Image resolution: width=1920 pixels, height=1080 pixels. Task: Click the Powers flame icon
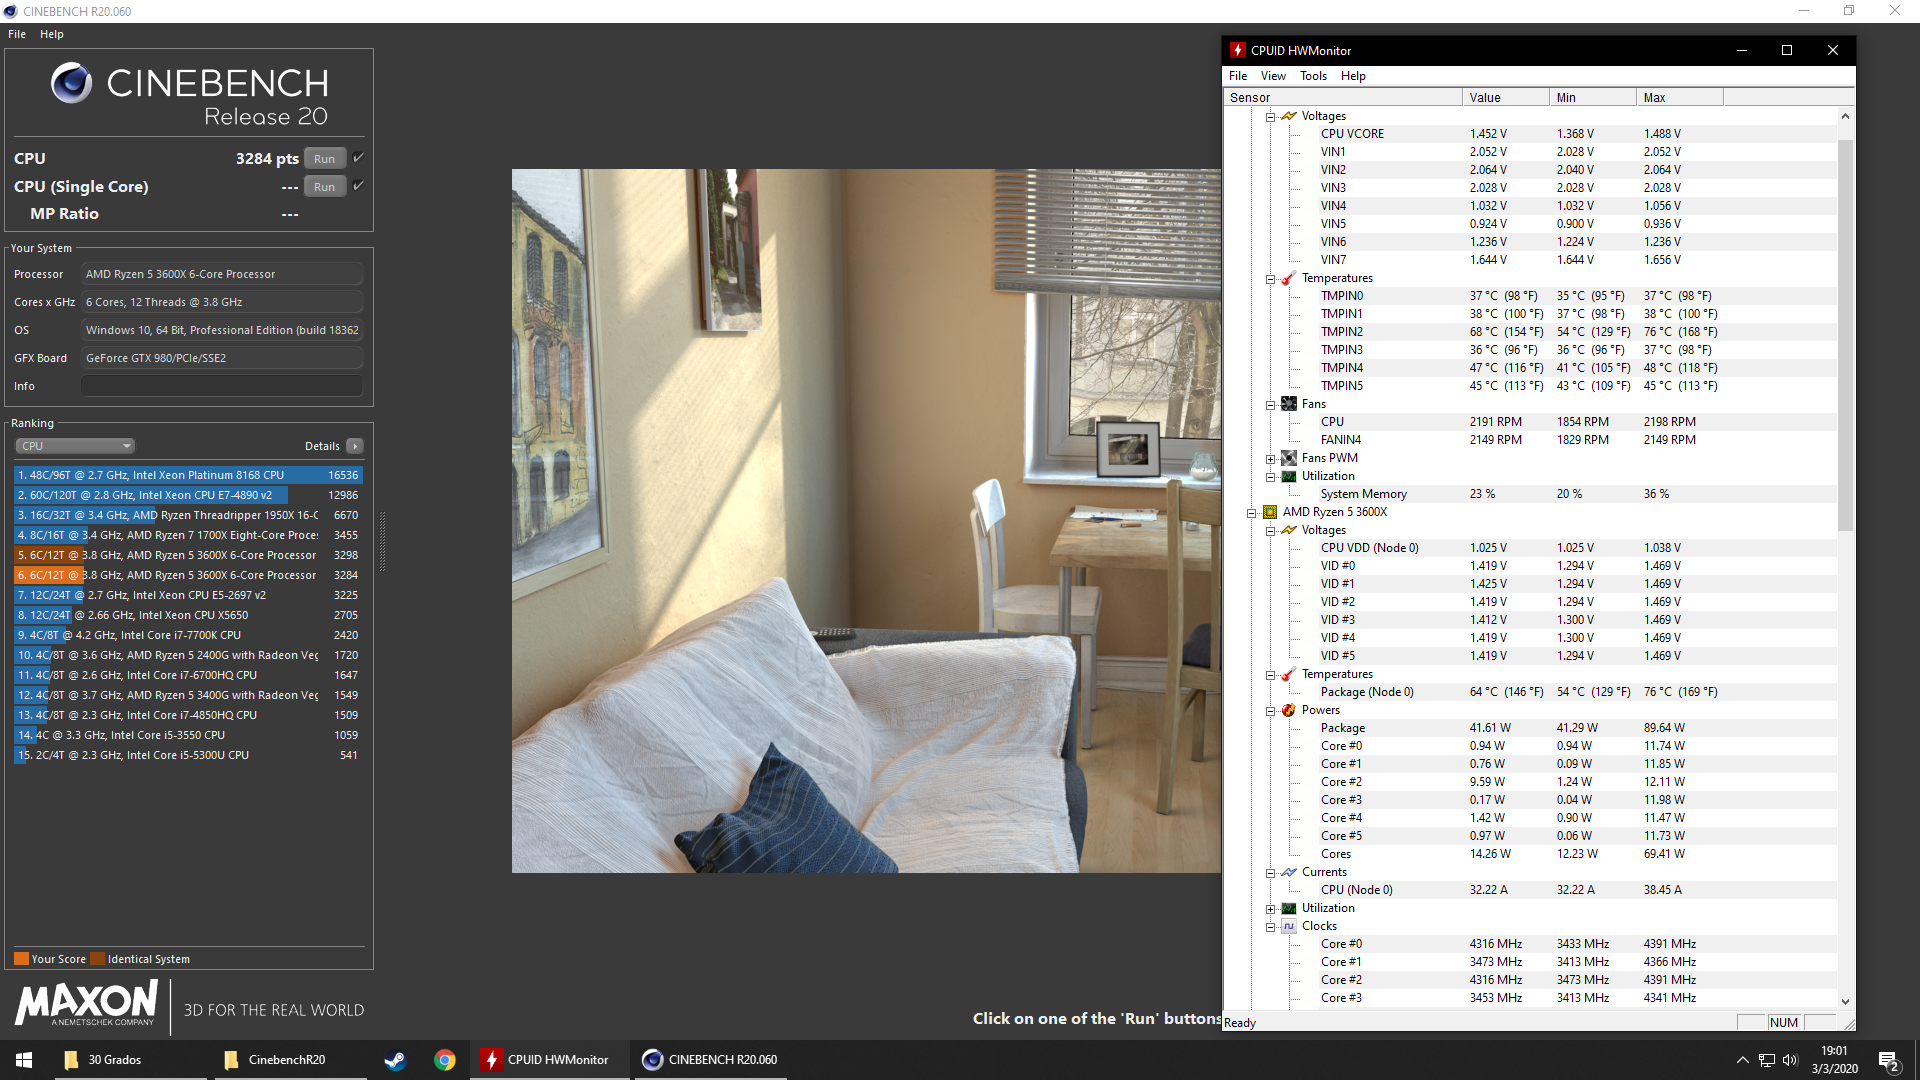[1289, 710]
